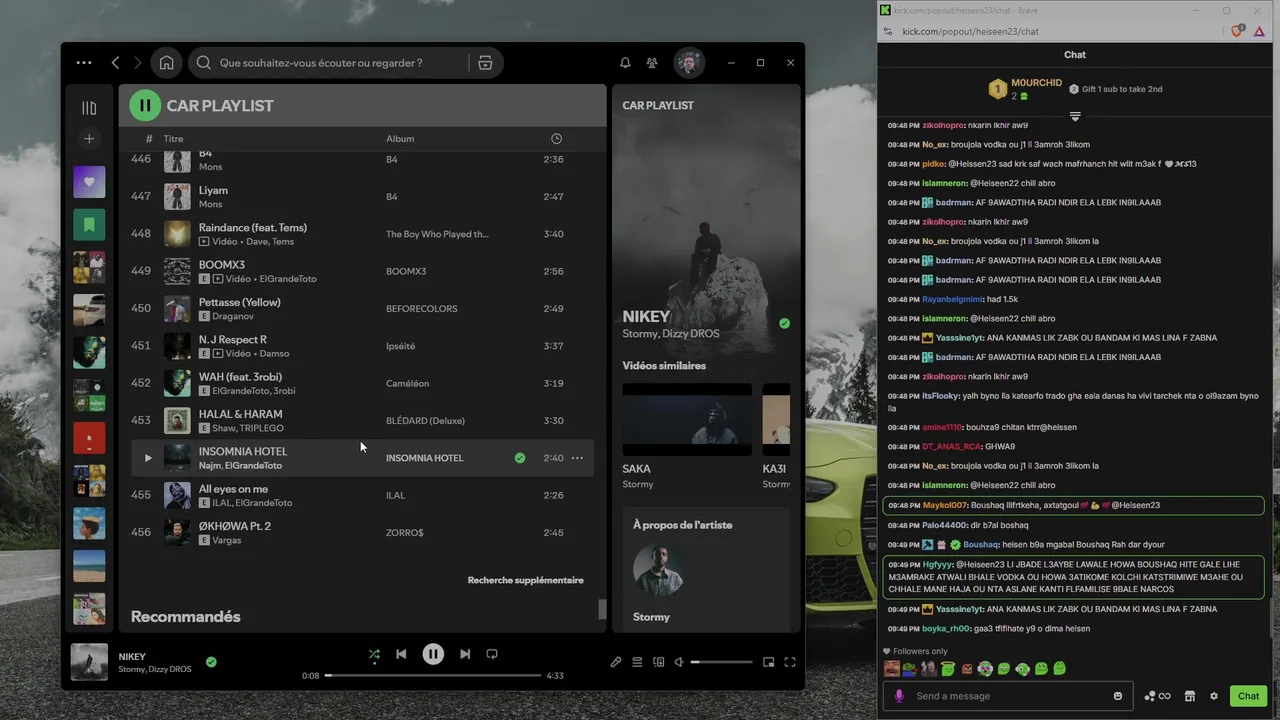Sort by the Album column header
The height and width of the screenshot is (720, 1280).
pyautogui.click(x=400, y=139)
